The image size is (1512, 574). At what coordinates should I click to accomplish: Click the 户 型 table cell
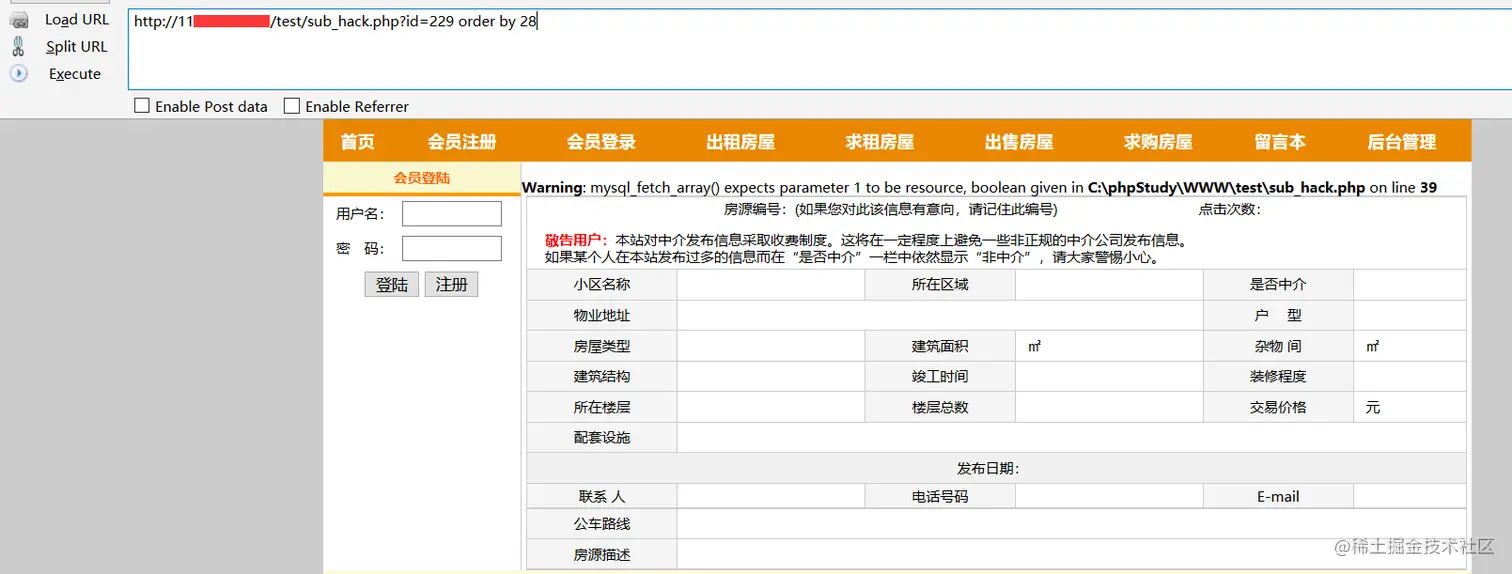pos(1278,315)
